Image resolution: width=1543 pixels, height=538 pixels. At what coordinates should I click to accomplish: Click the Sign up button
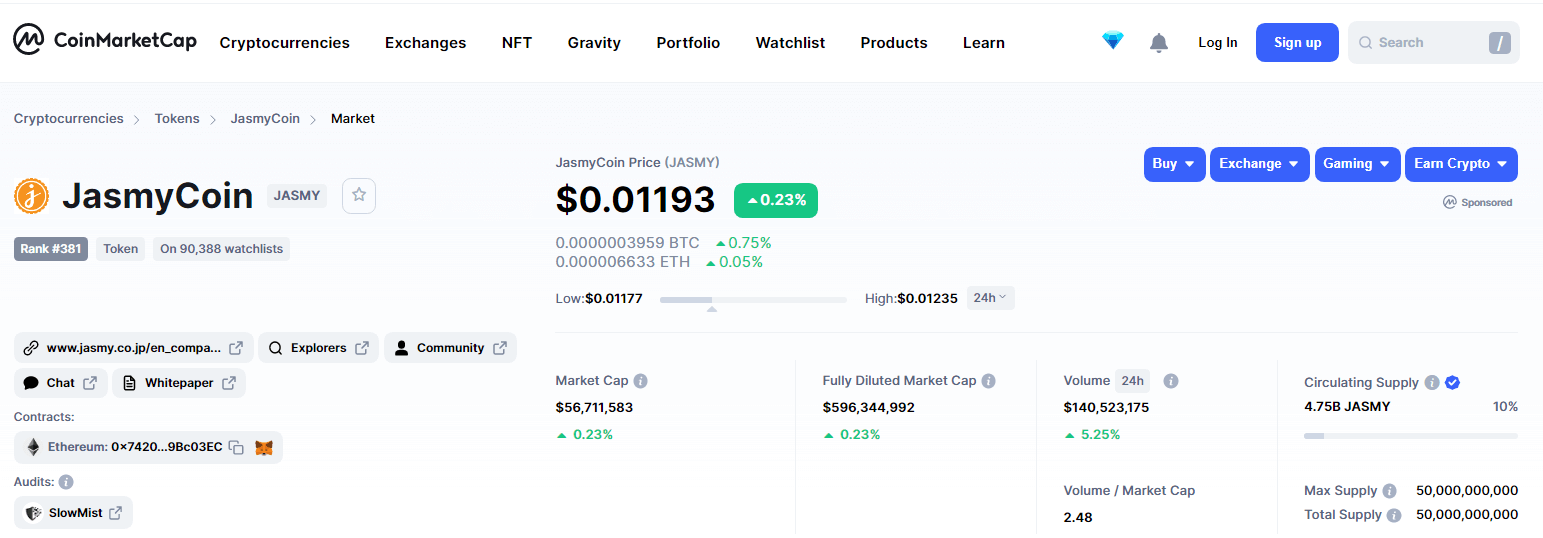point(1297,43)
